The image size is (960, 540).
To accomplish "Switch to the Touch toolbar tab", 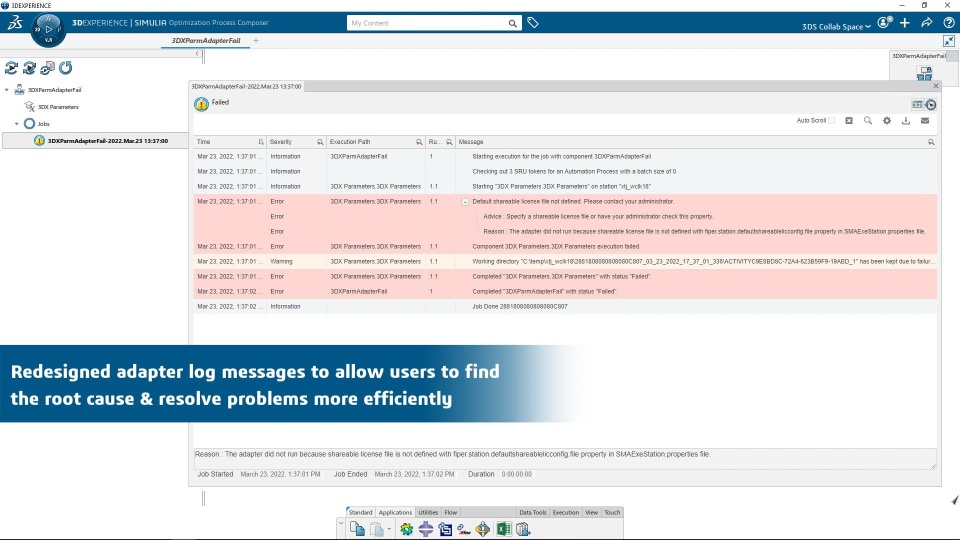I will [612, 512].
